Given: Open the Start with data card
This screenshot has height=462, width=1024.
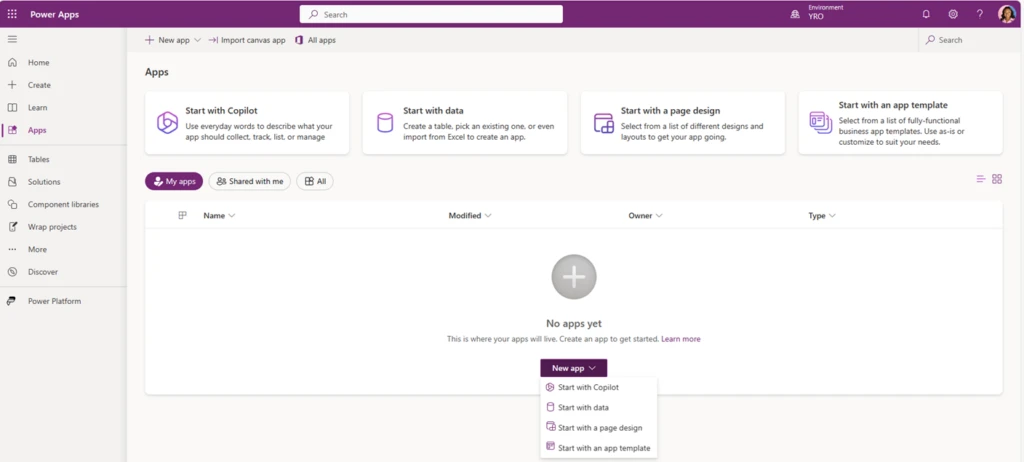Looking at the screenshot, I should (465, 123).
